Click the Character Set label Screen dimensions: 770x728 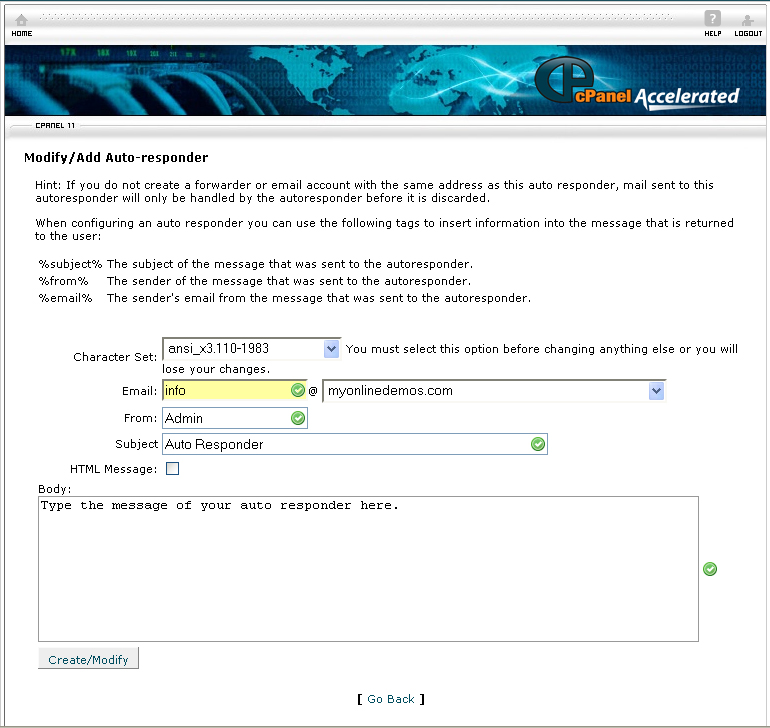[x=115, y=357]
